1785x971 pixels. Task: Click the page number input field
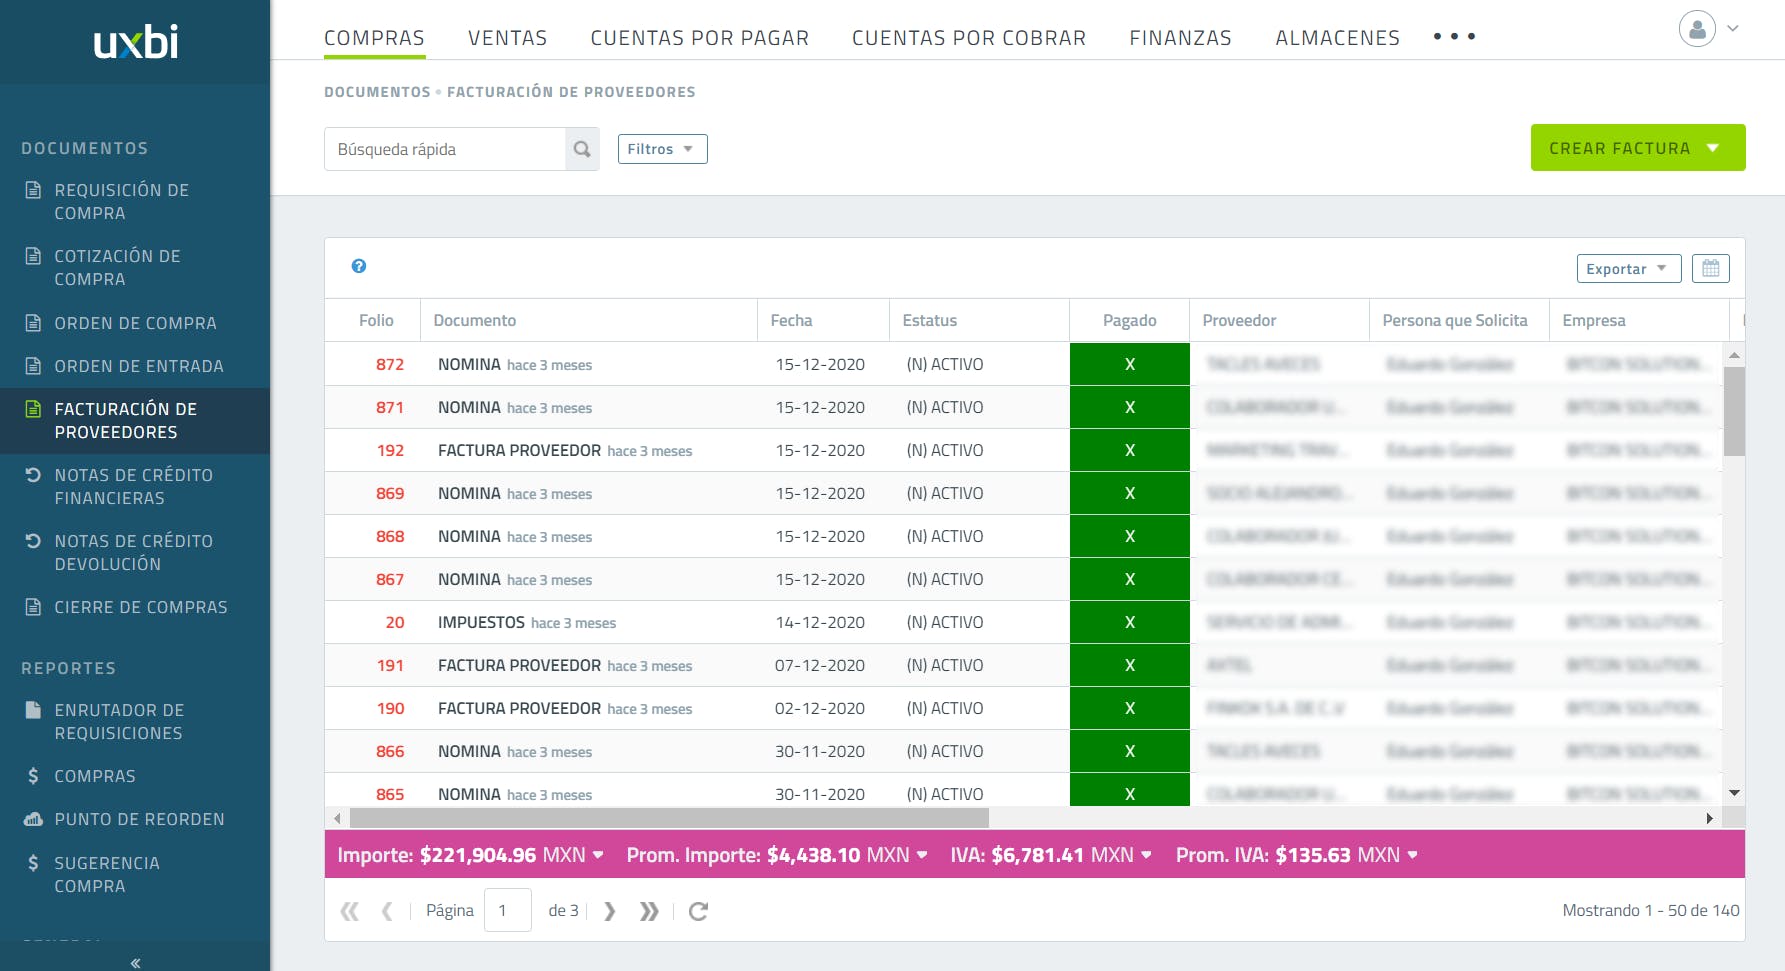508,911
